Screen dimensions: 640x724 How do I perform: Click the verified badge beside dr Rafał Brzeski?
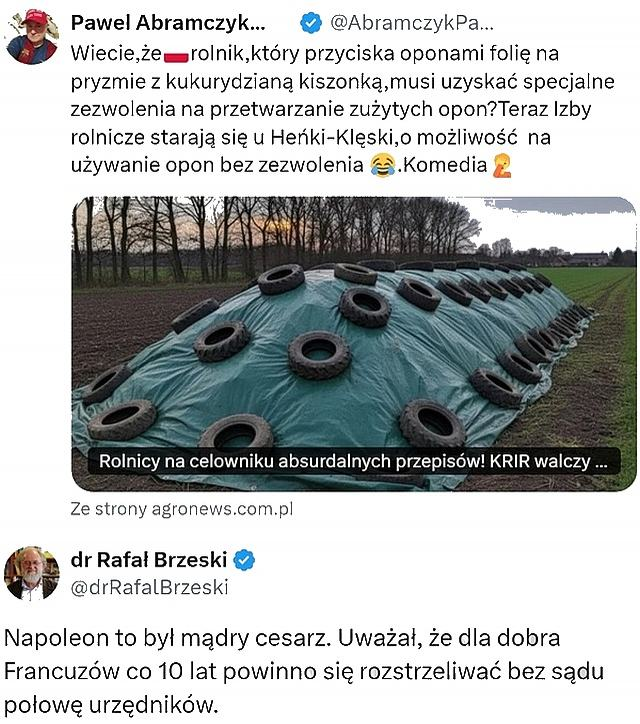tap(244, 560)
